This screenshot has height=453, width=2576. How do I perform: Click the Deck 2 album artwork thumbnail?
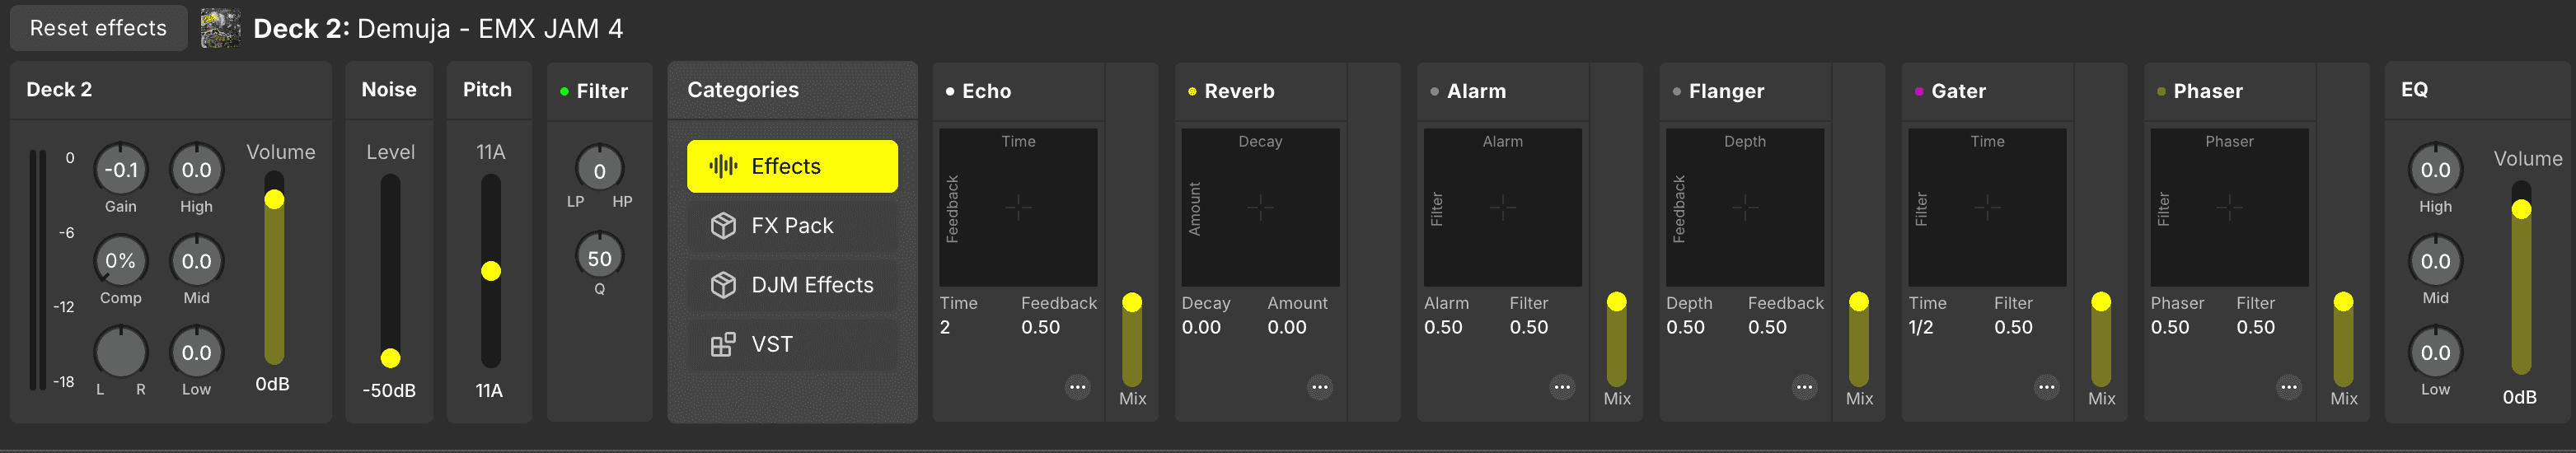click(221, 28)
